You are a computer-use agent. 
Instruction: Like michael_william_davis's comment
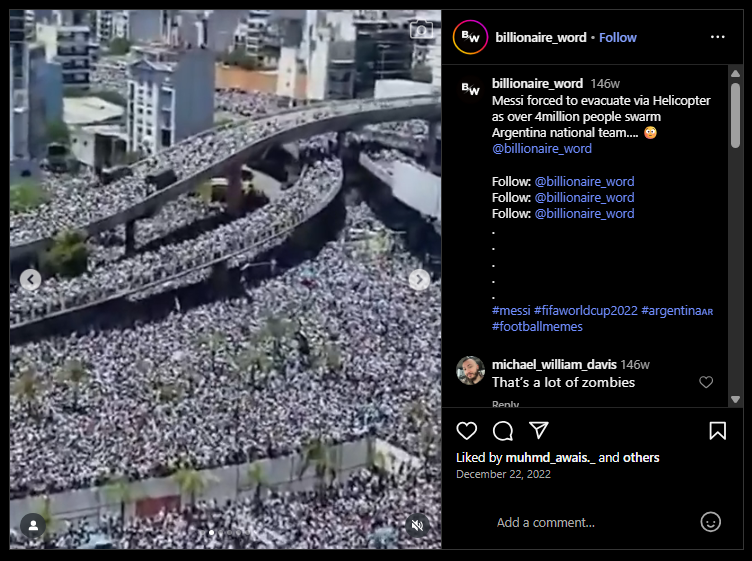click(x=705, y=382)
